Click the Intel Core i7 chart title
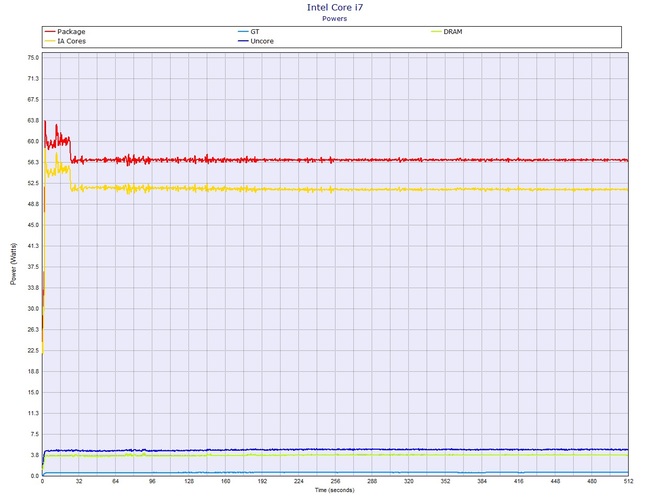Viewport: 670px width, 502px height. (335, 7)
